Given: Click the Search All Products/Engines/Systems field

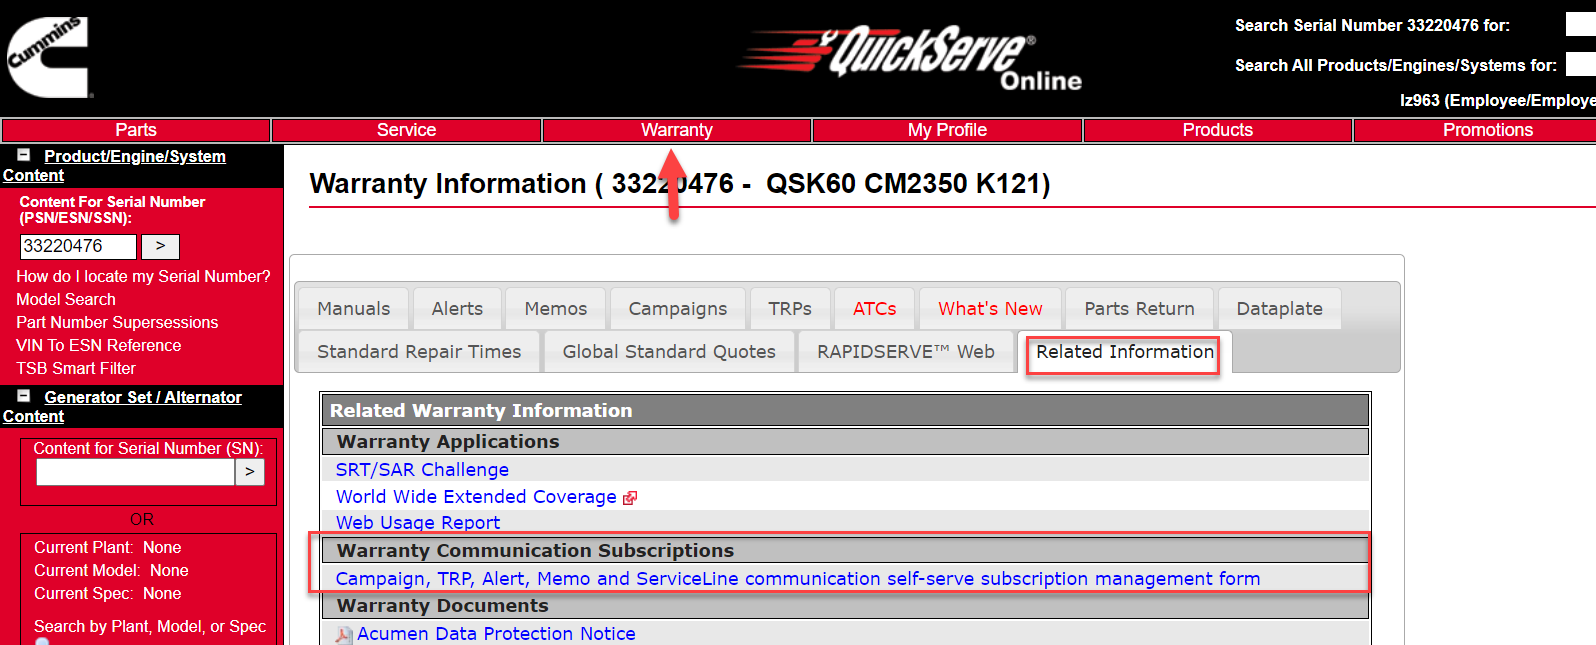Looking at the screenshot, I should pos(1581,65).
